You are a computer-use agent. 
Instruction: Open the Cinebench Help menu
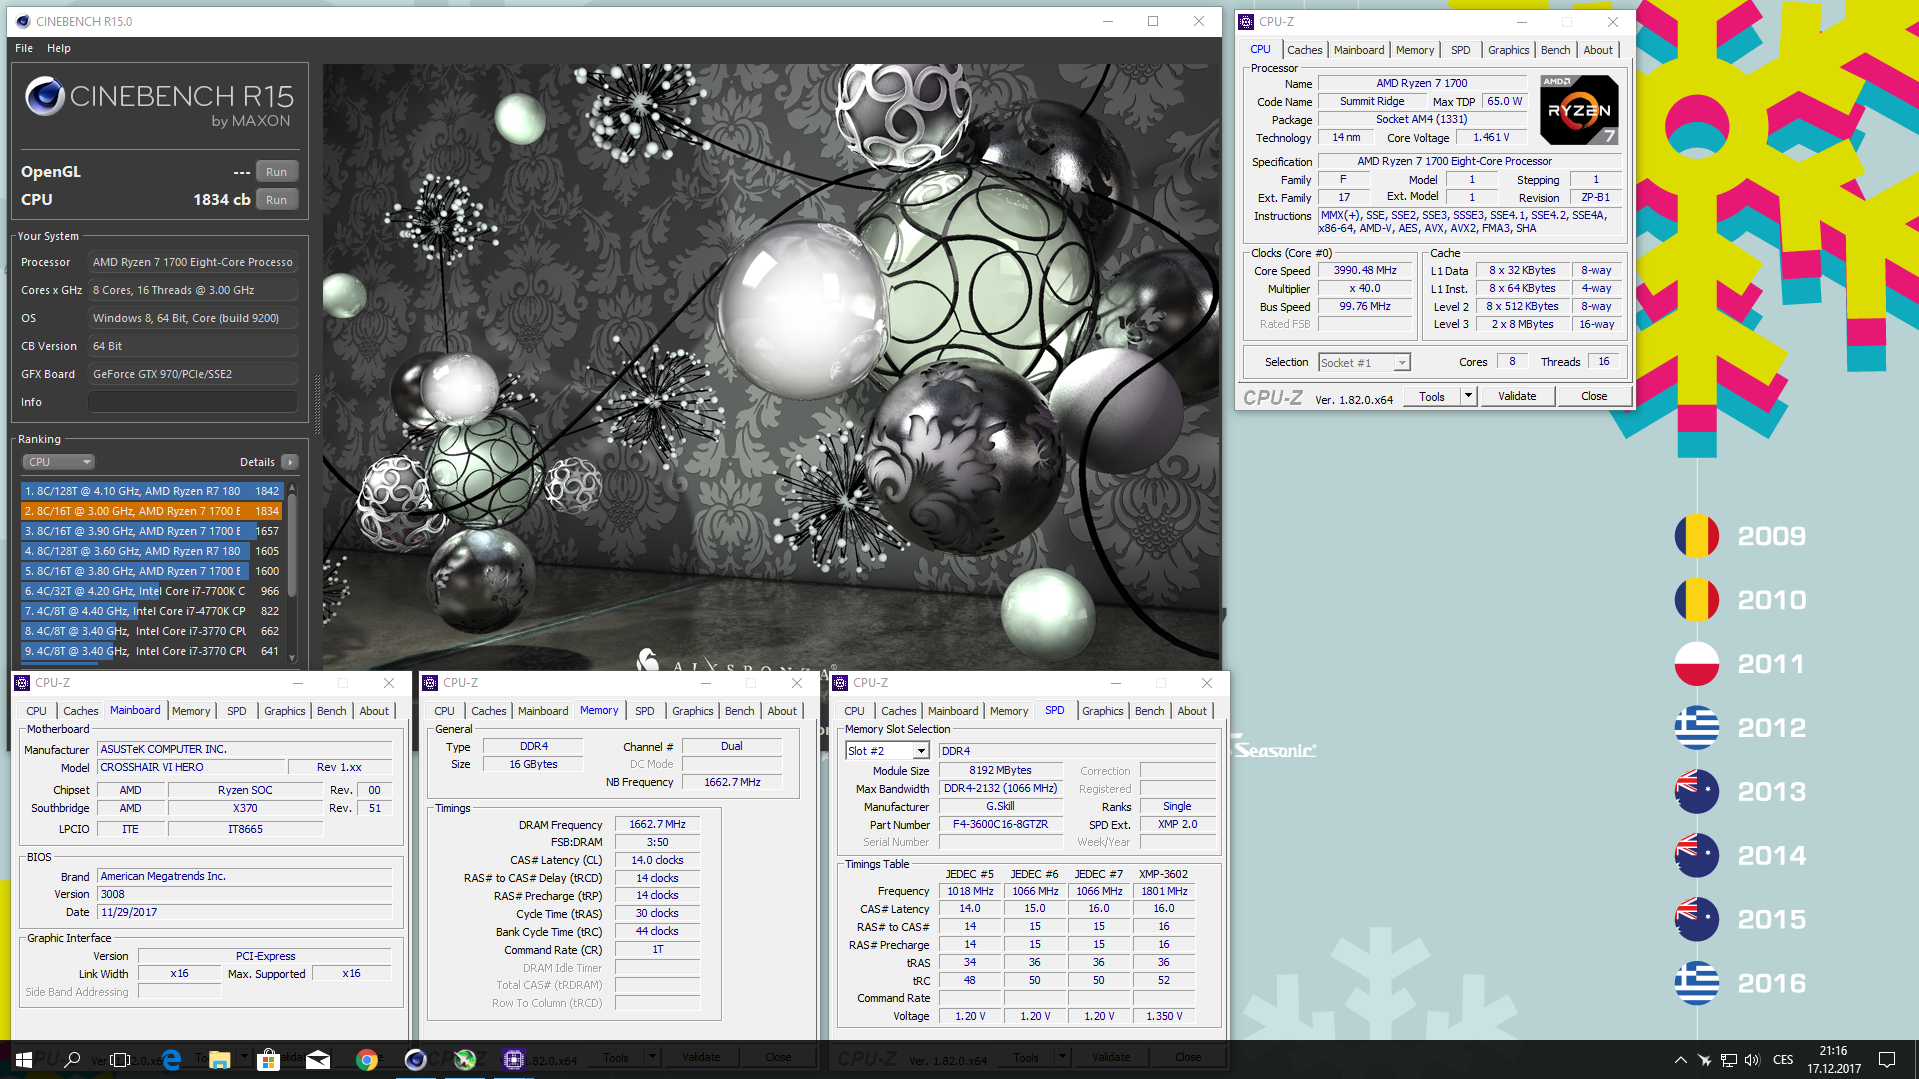(59, 48)
